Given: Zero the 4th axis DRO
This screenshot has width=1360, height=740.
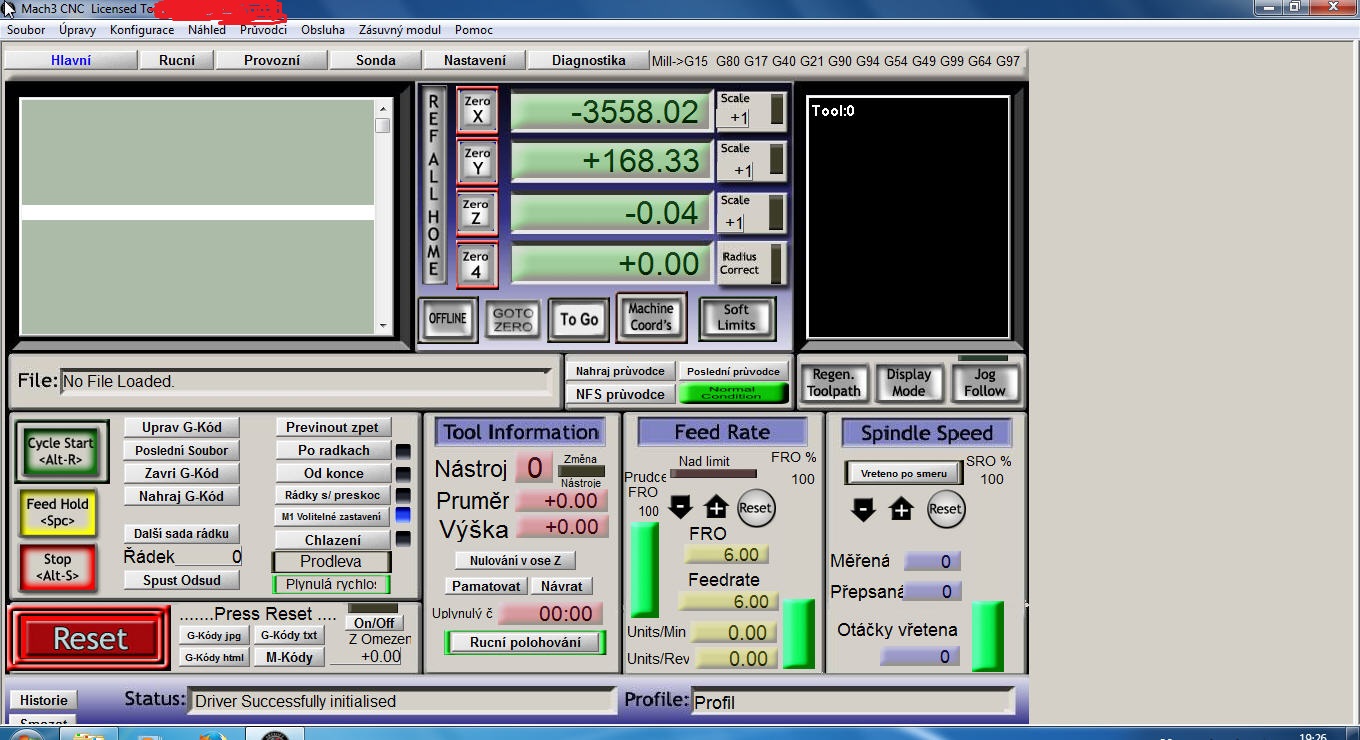Looking at the screenshot, I should coord(477,265).
